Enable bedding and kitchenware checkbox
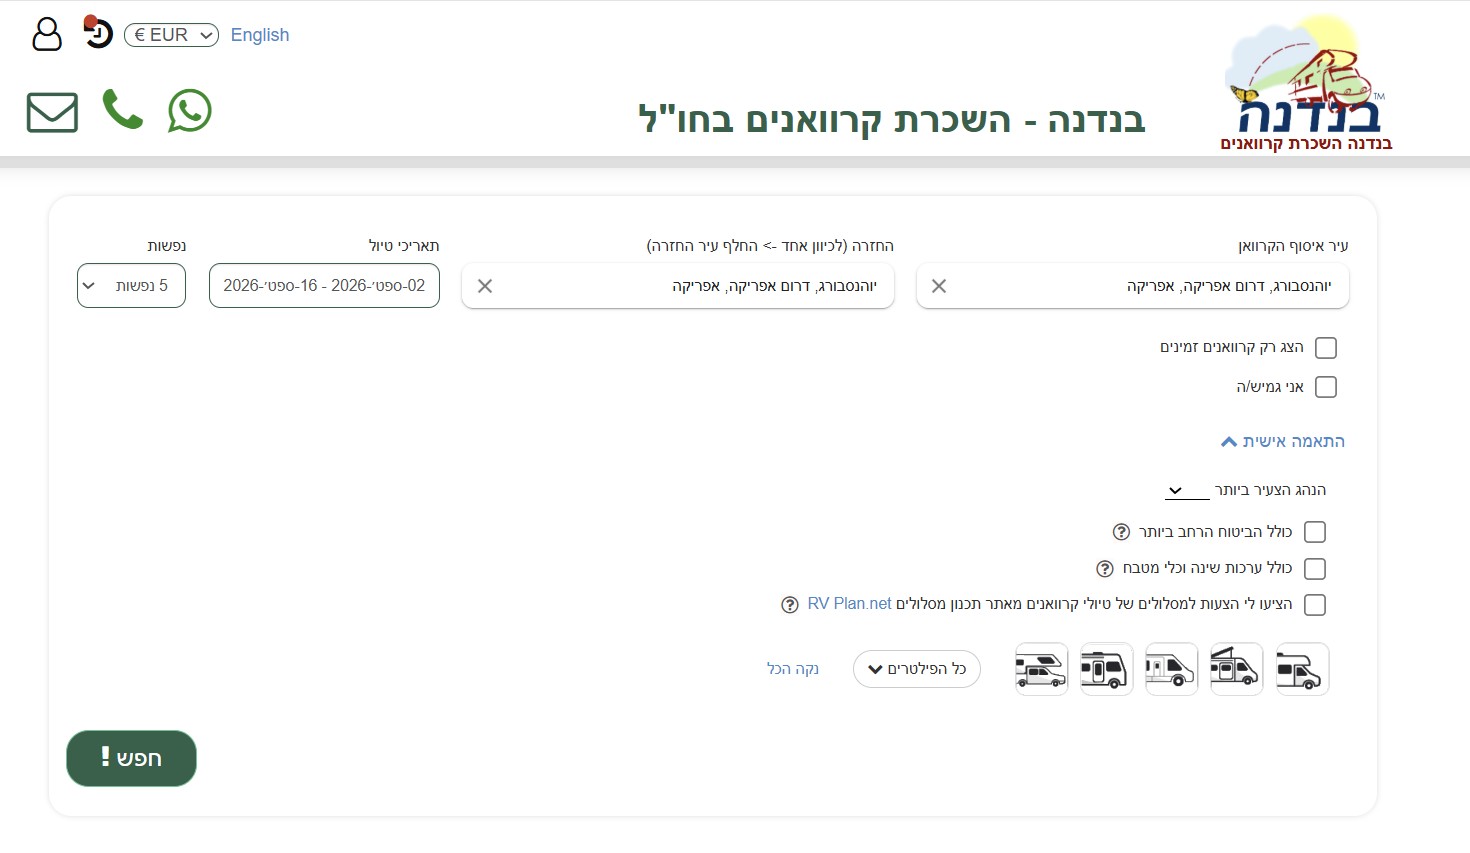This screenshot has width=1470, height=853. point(1315,568)
